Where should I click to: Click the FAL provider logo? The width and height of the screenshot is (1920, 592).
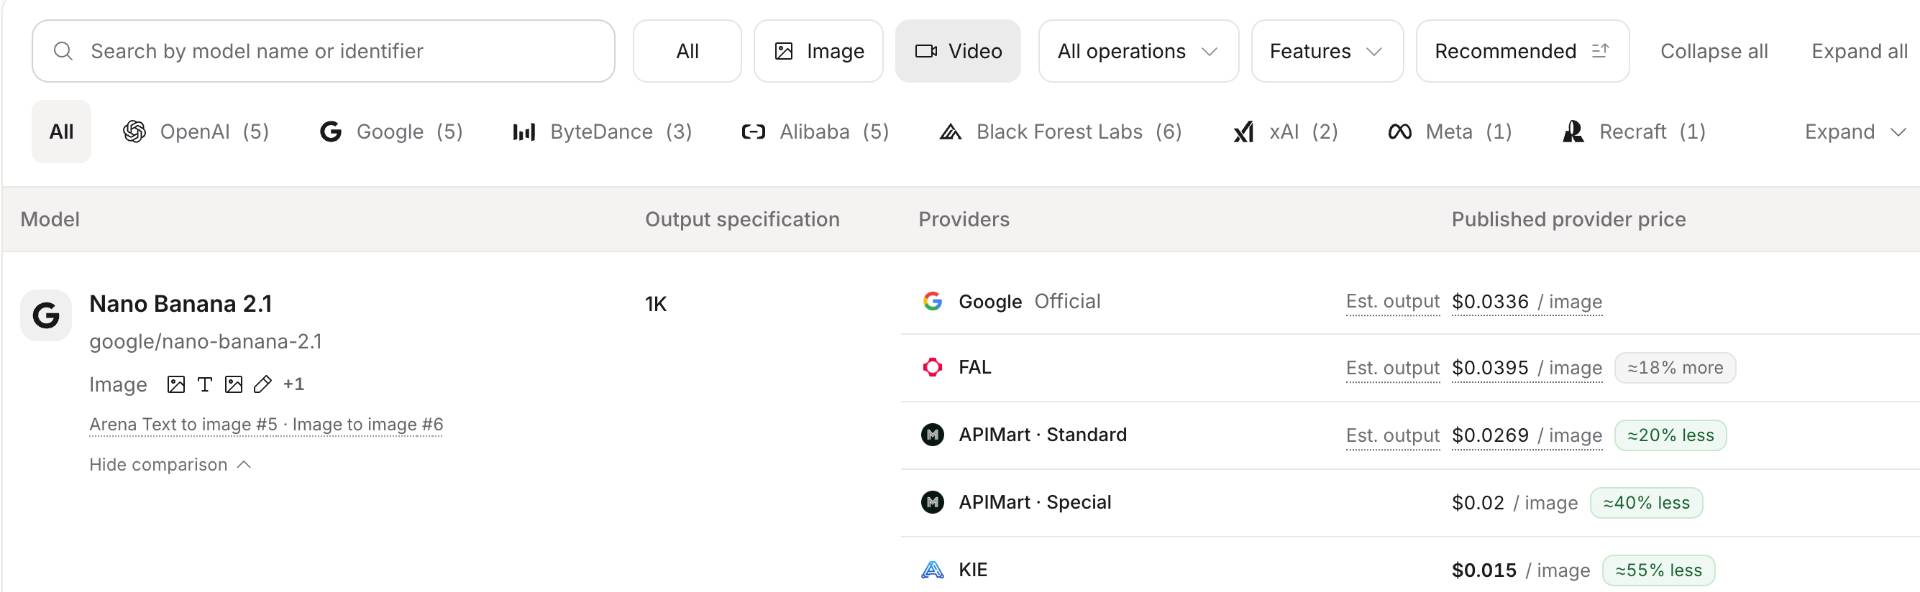932,367
